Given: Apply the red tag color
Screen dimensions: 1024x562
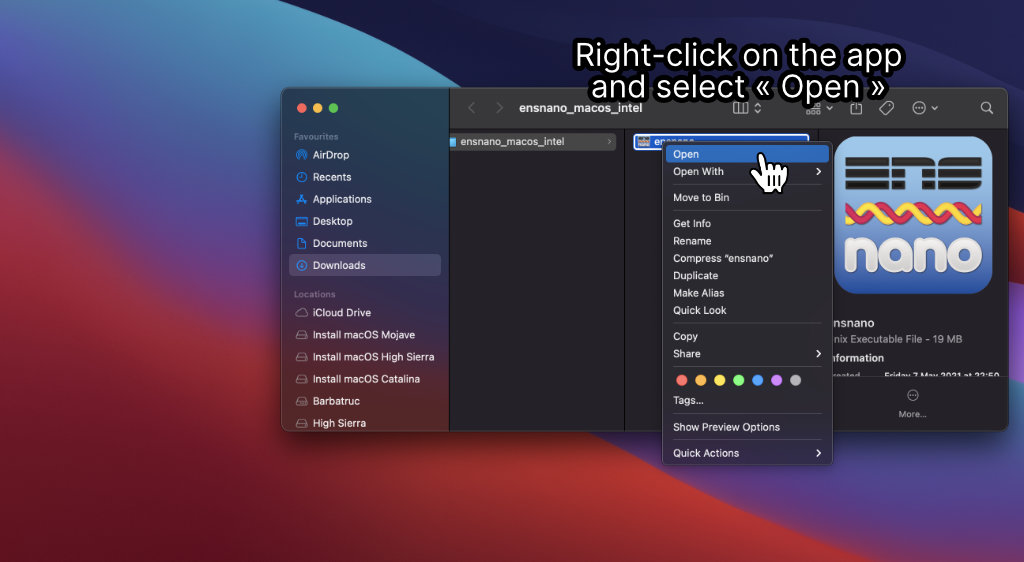Looking at the screenshot, I should coord(682,381).
